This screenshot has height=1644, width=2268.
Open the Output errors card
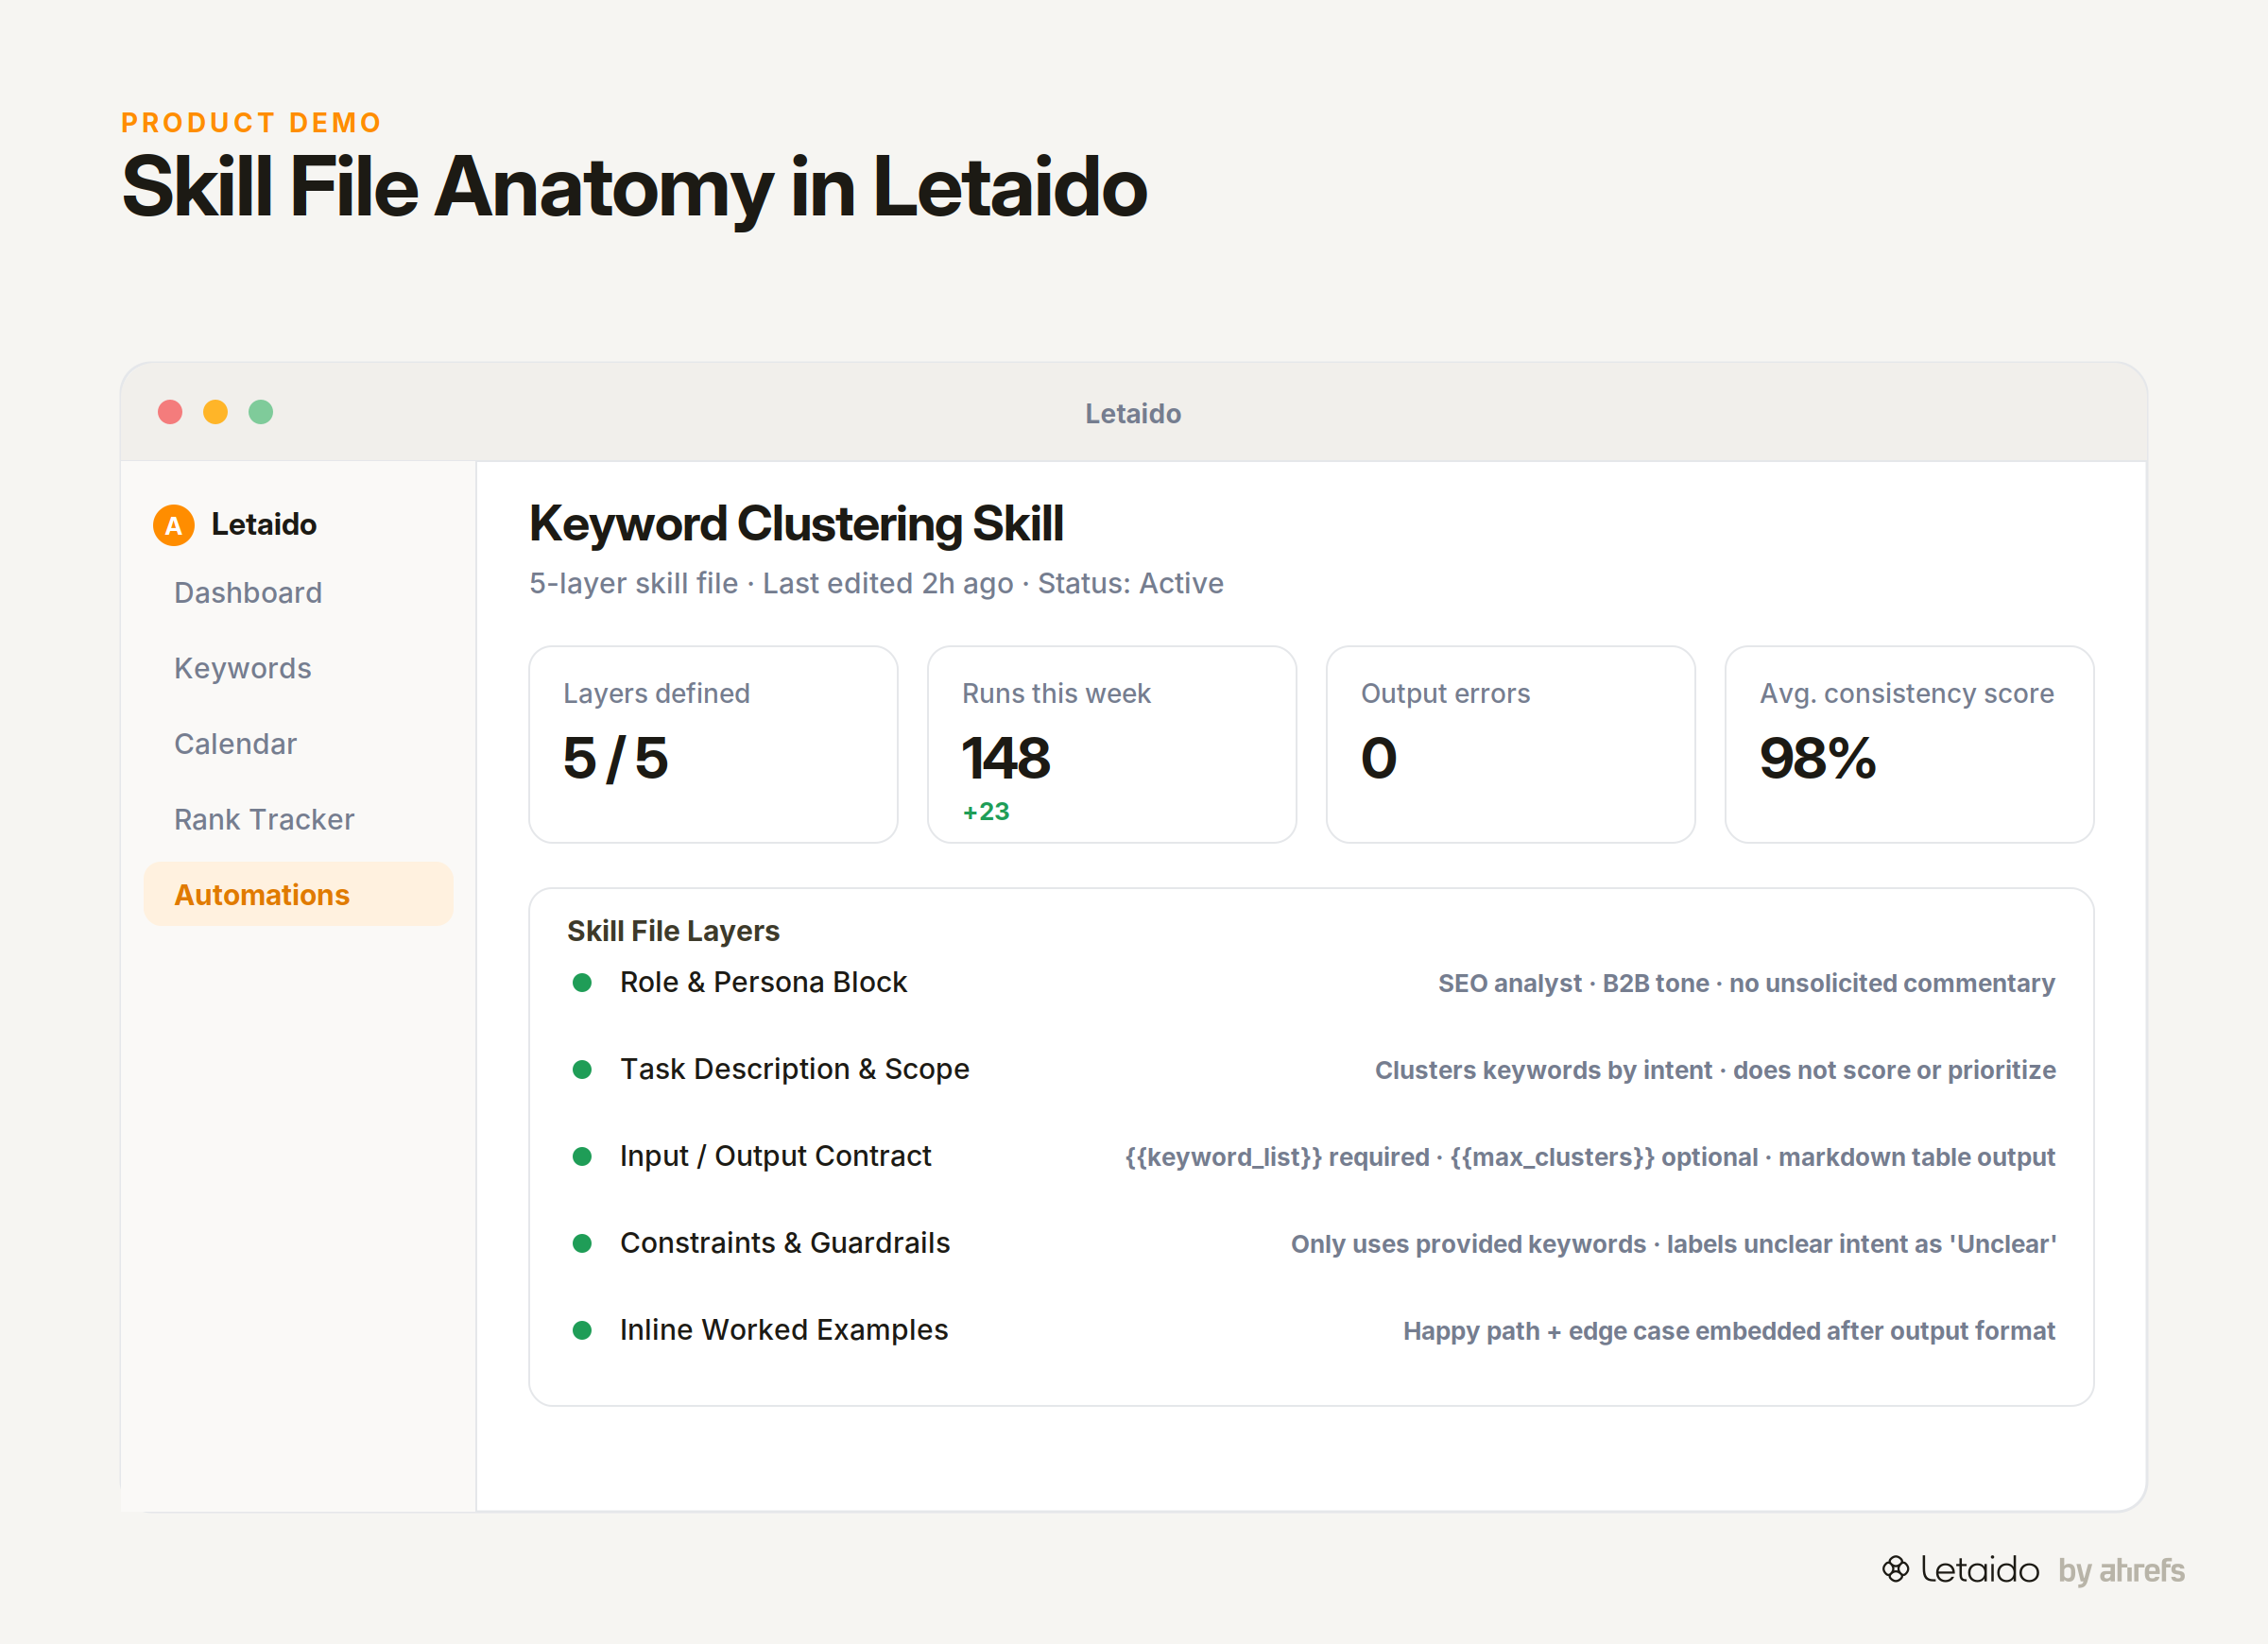(1511, 744)
